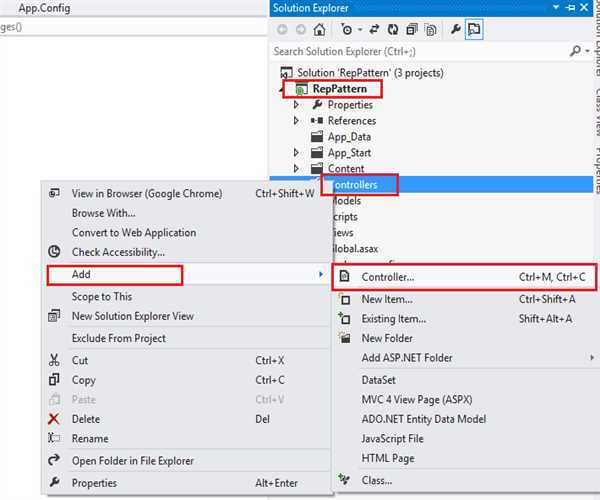Select the RepPattern project node
Screen dimensions: 600x500
[339, 89]
